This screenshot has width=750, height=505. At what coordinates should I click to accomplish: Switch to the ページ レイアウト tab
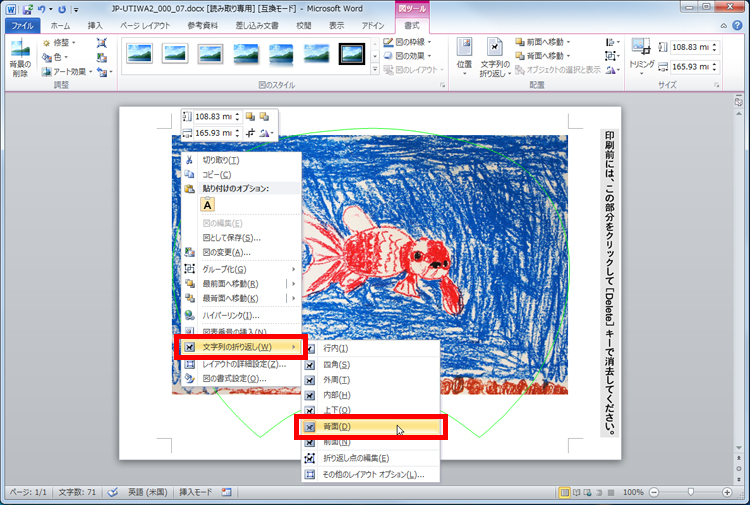click(x=145, y=25)
